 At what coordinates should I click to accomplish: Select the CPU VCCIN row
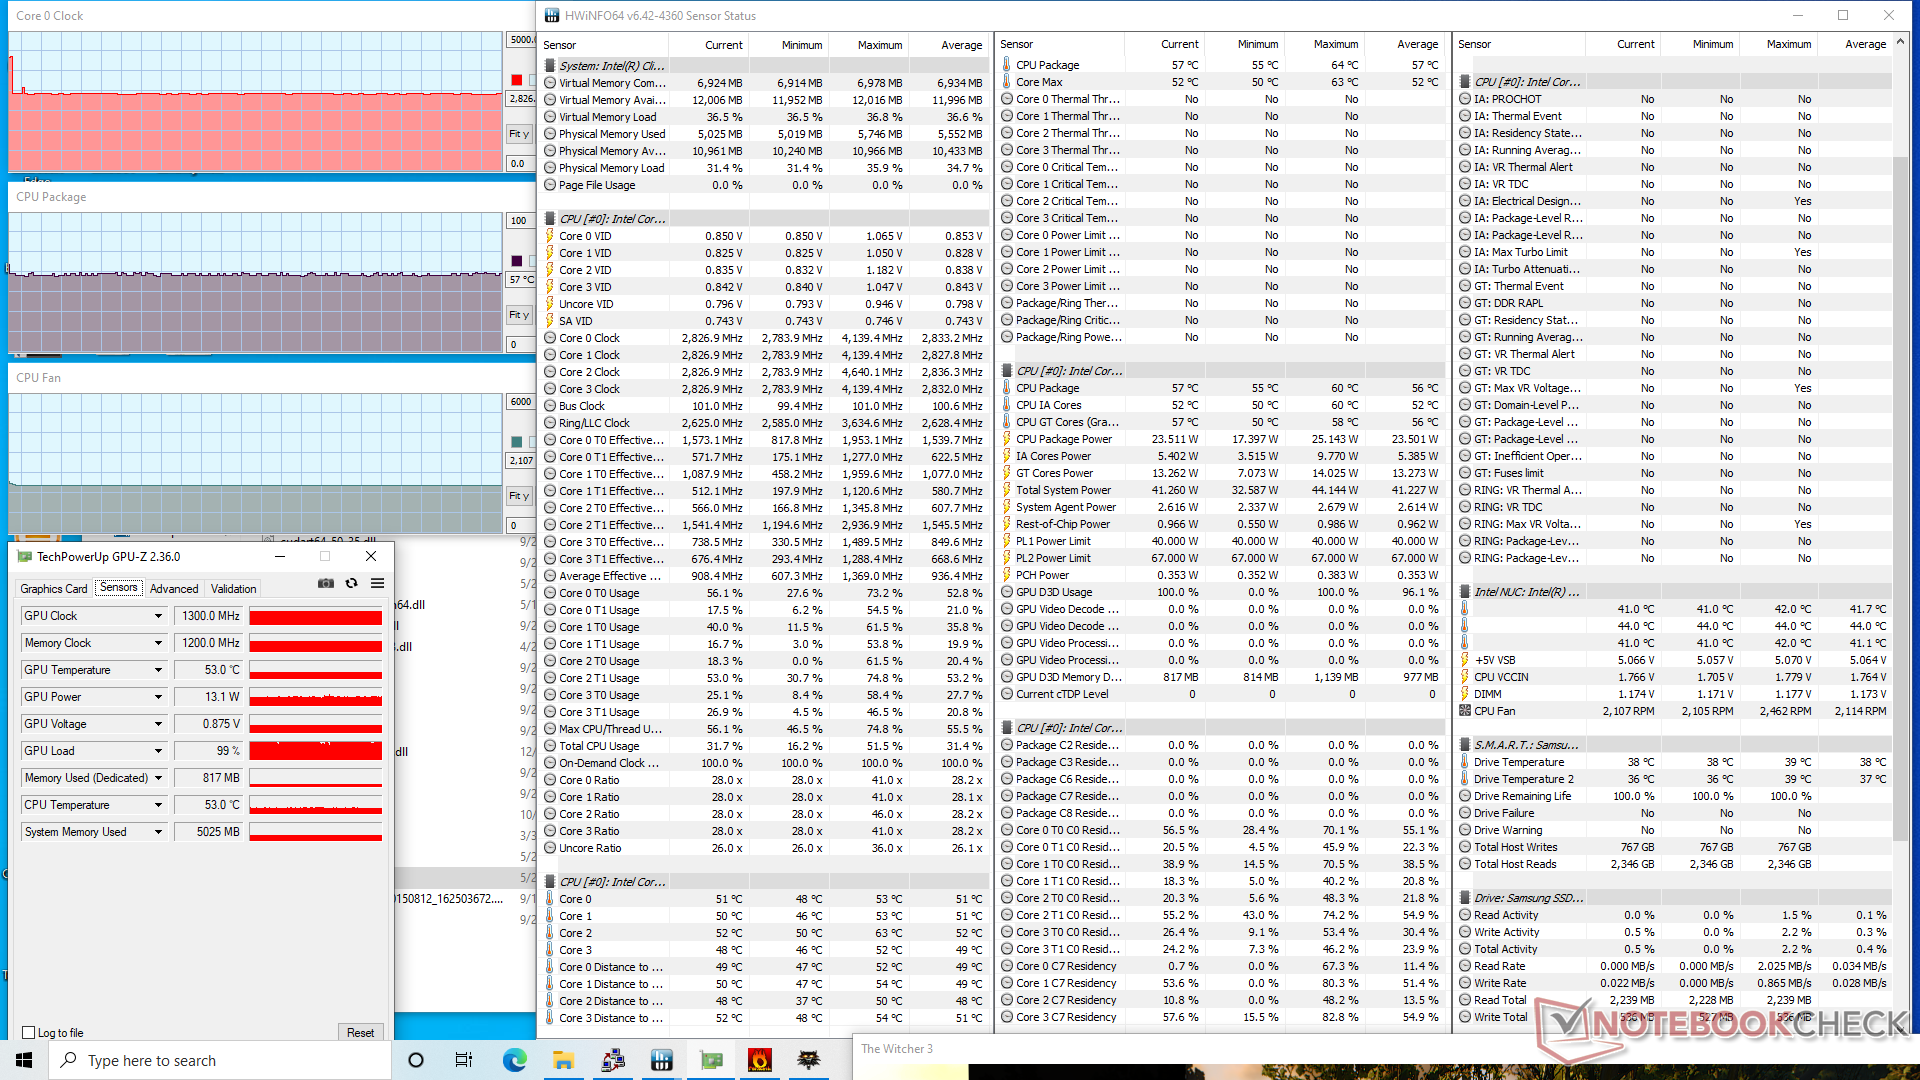(1673, 677)
